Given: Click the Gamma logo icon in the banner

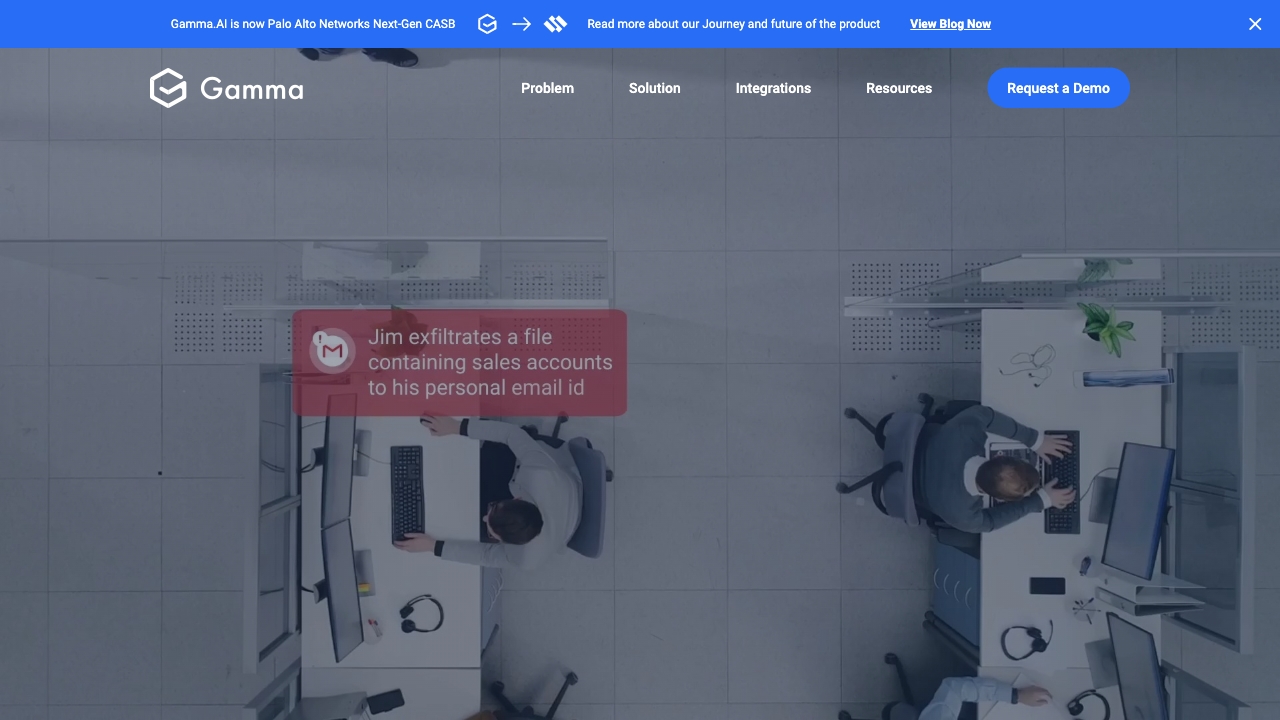Looking at the screenshot, I should pyautogui.click(x=487, y=24).
